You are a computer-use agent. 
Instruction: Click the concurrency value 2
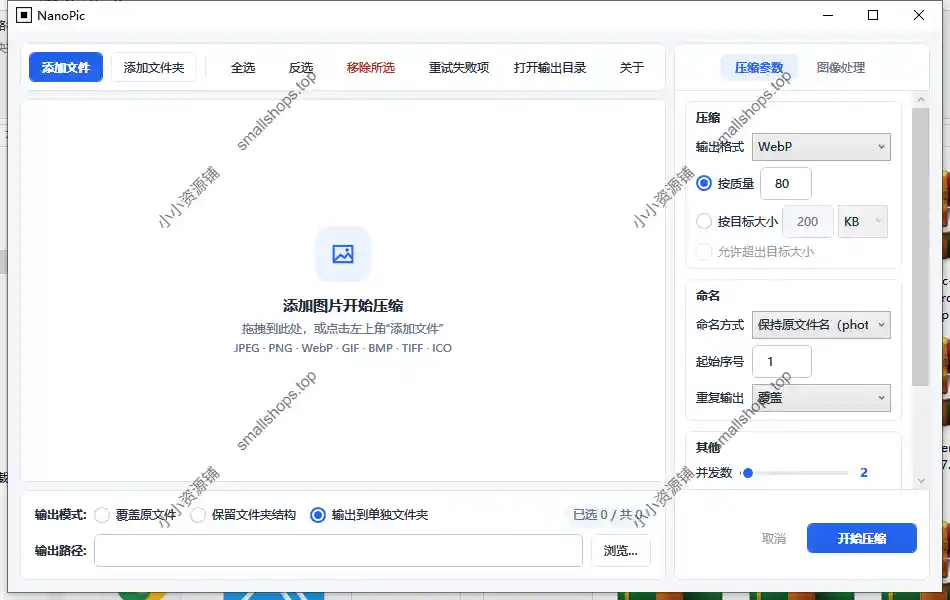click(864, 473)
